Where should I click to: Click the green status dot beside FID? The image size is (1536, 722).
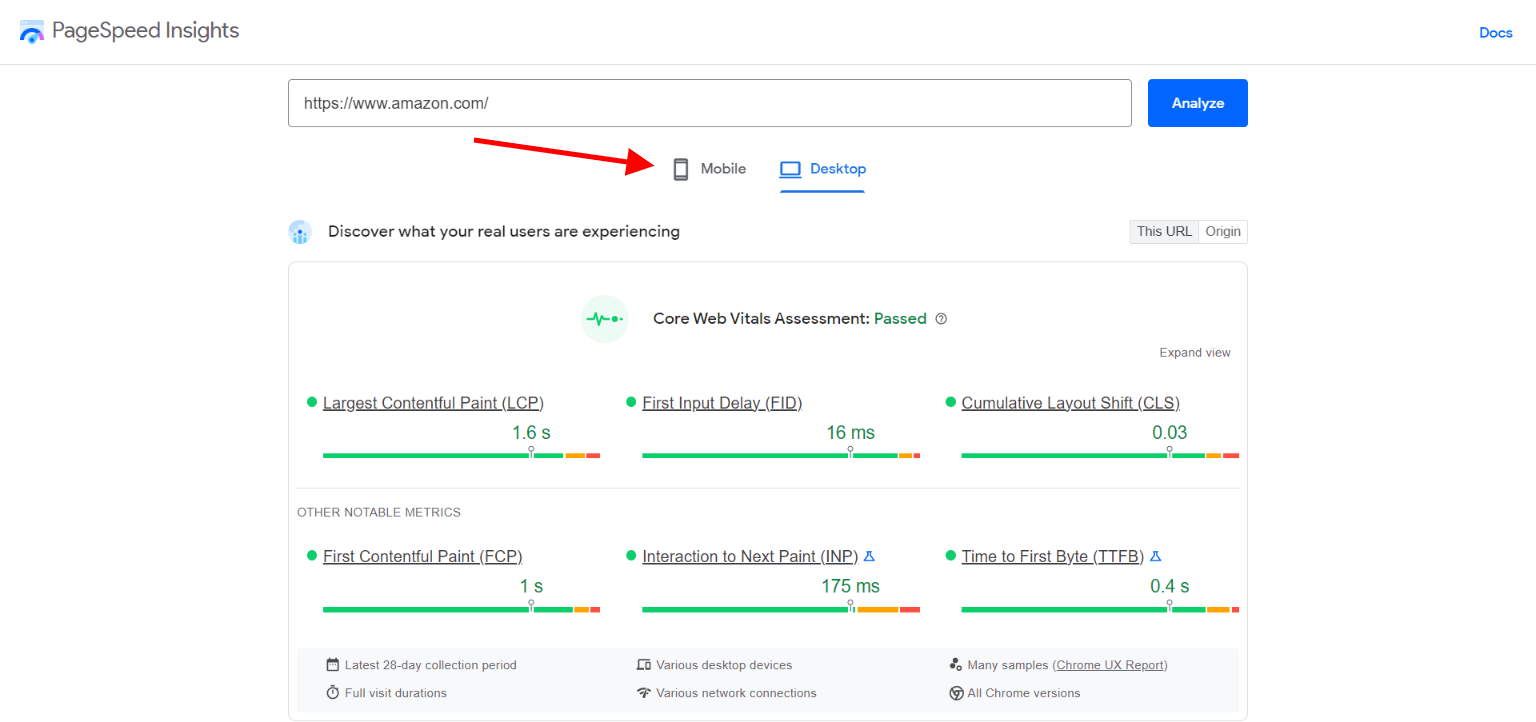(631, 402)
